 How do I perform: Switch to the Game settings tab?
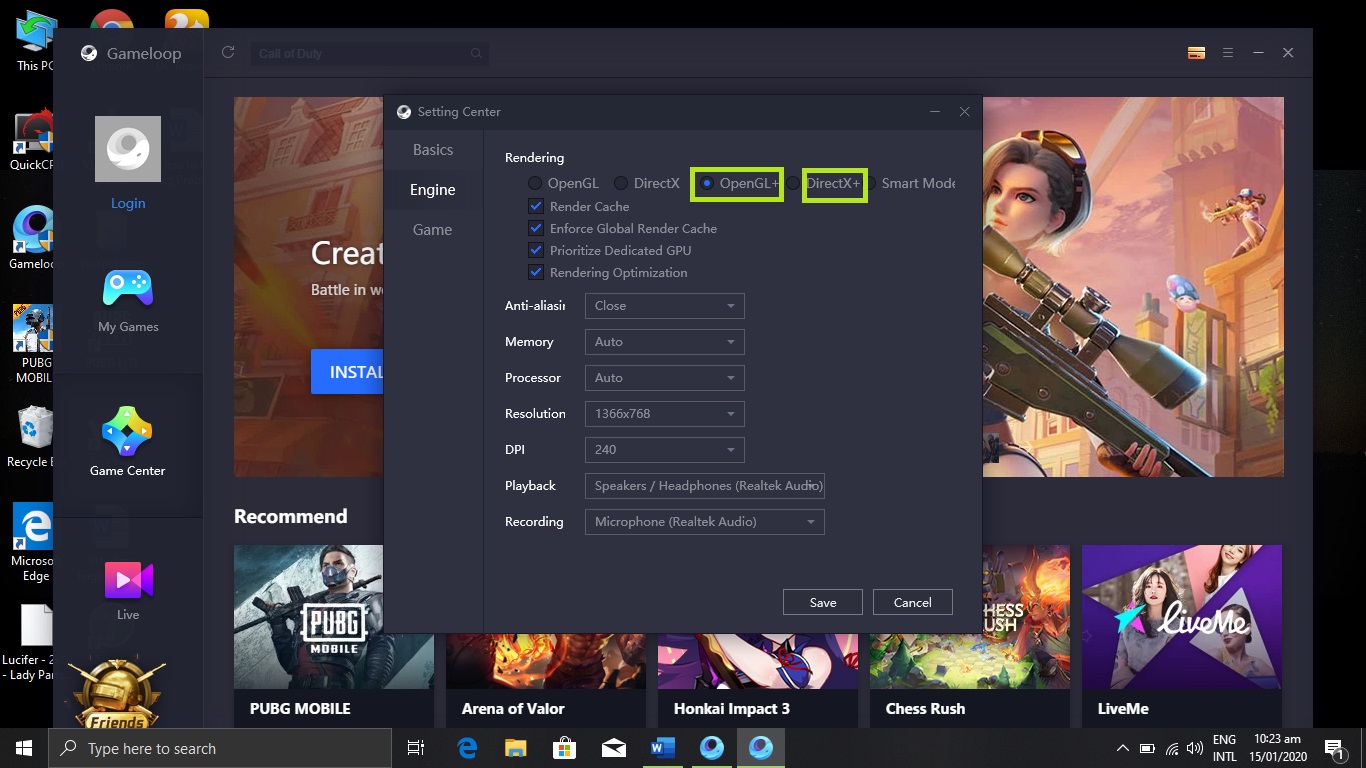click(x=433, y=230)
